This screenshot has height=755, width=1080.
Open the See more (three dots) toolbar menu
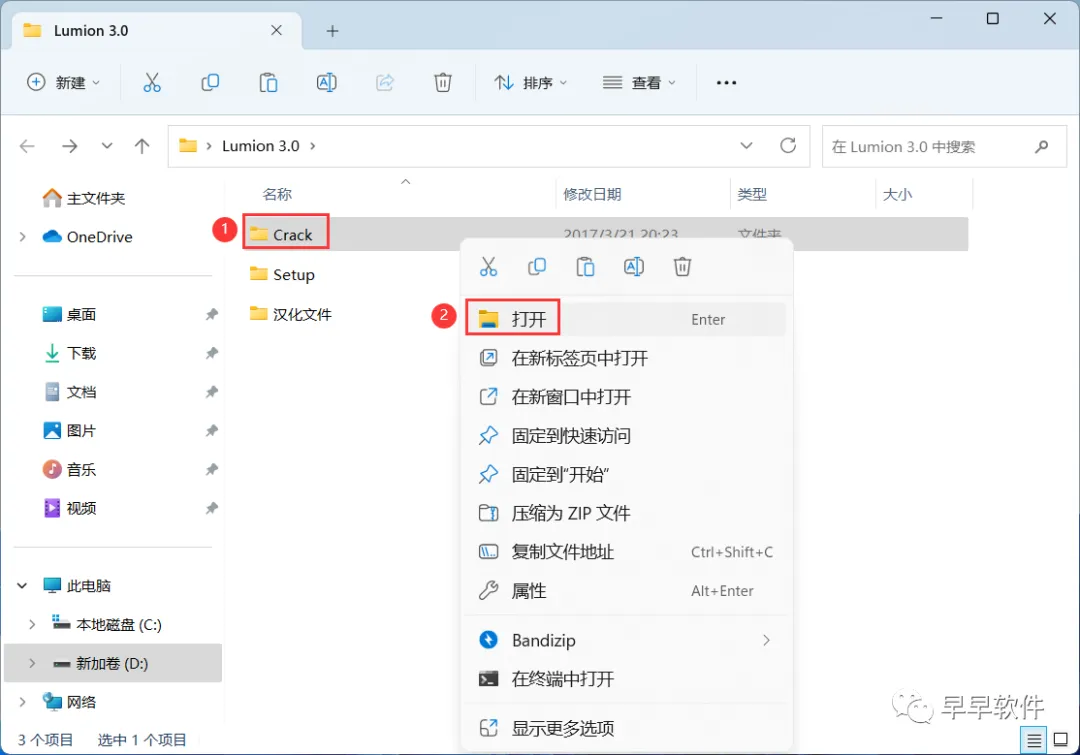[x=726, y=83]
